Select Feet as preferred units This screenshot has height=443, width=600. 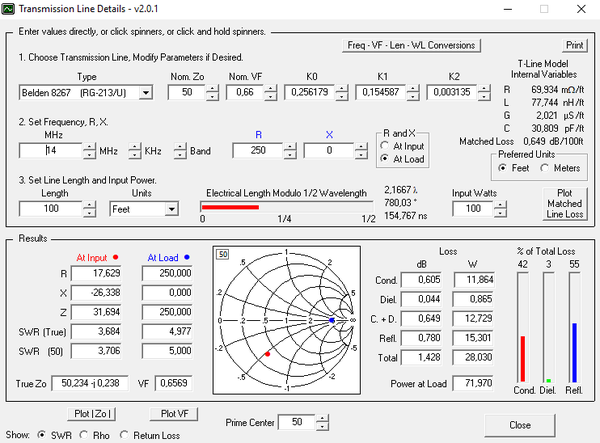tap(505, 168)
